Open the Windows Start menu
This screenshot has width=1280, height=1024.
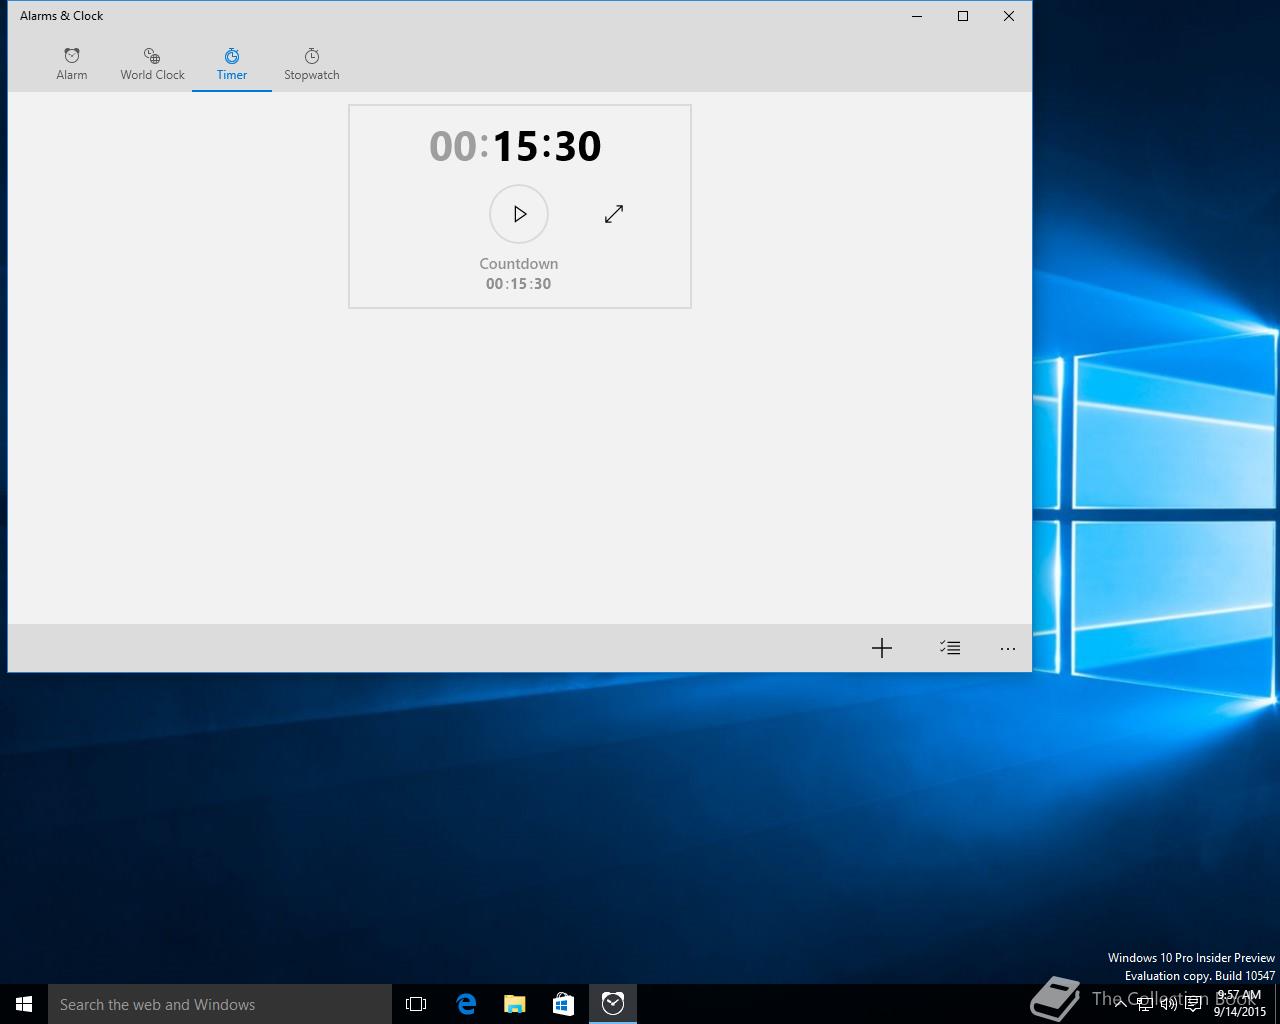24,1004
